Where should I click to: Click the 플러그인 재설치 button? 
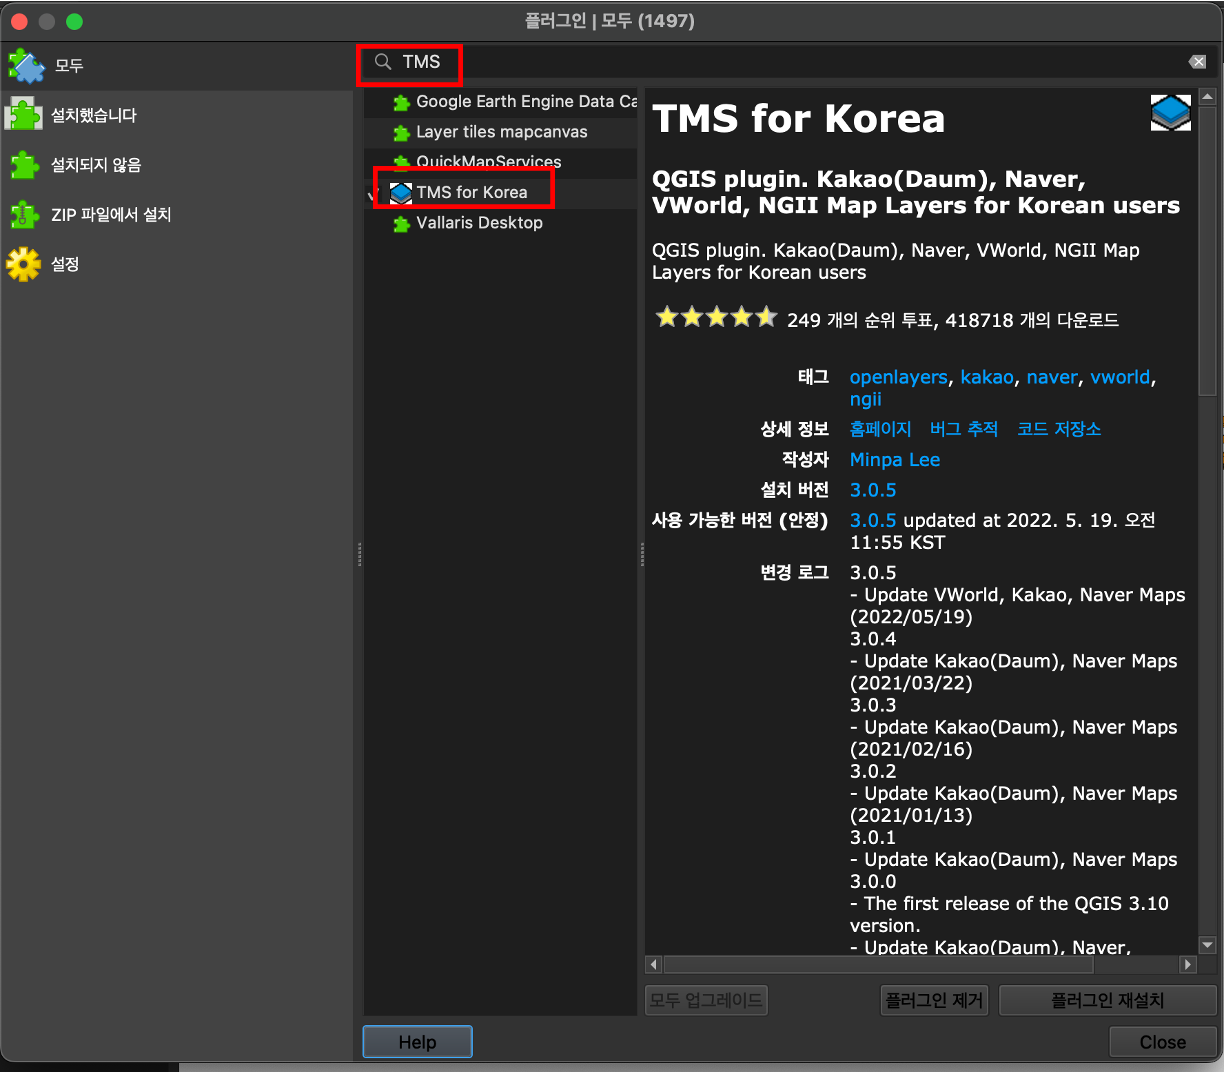(x=1107, y=1000)
